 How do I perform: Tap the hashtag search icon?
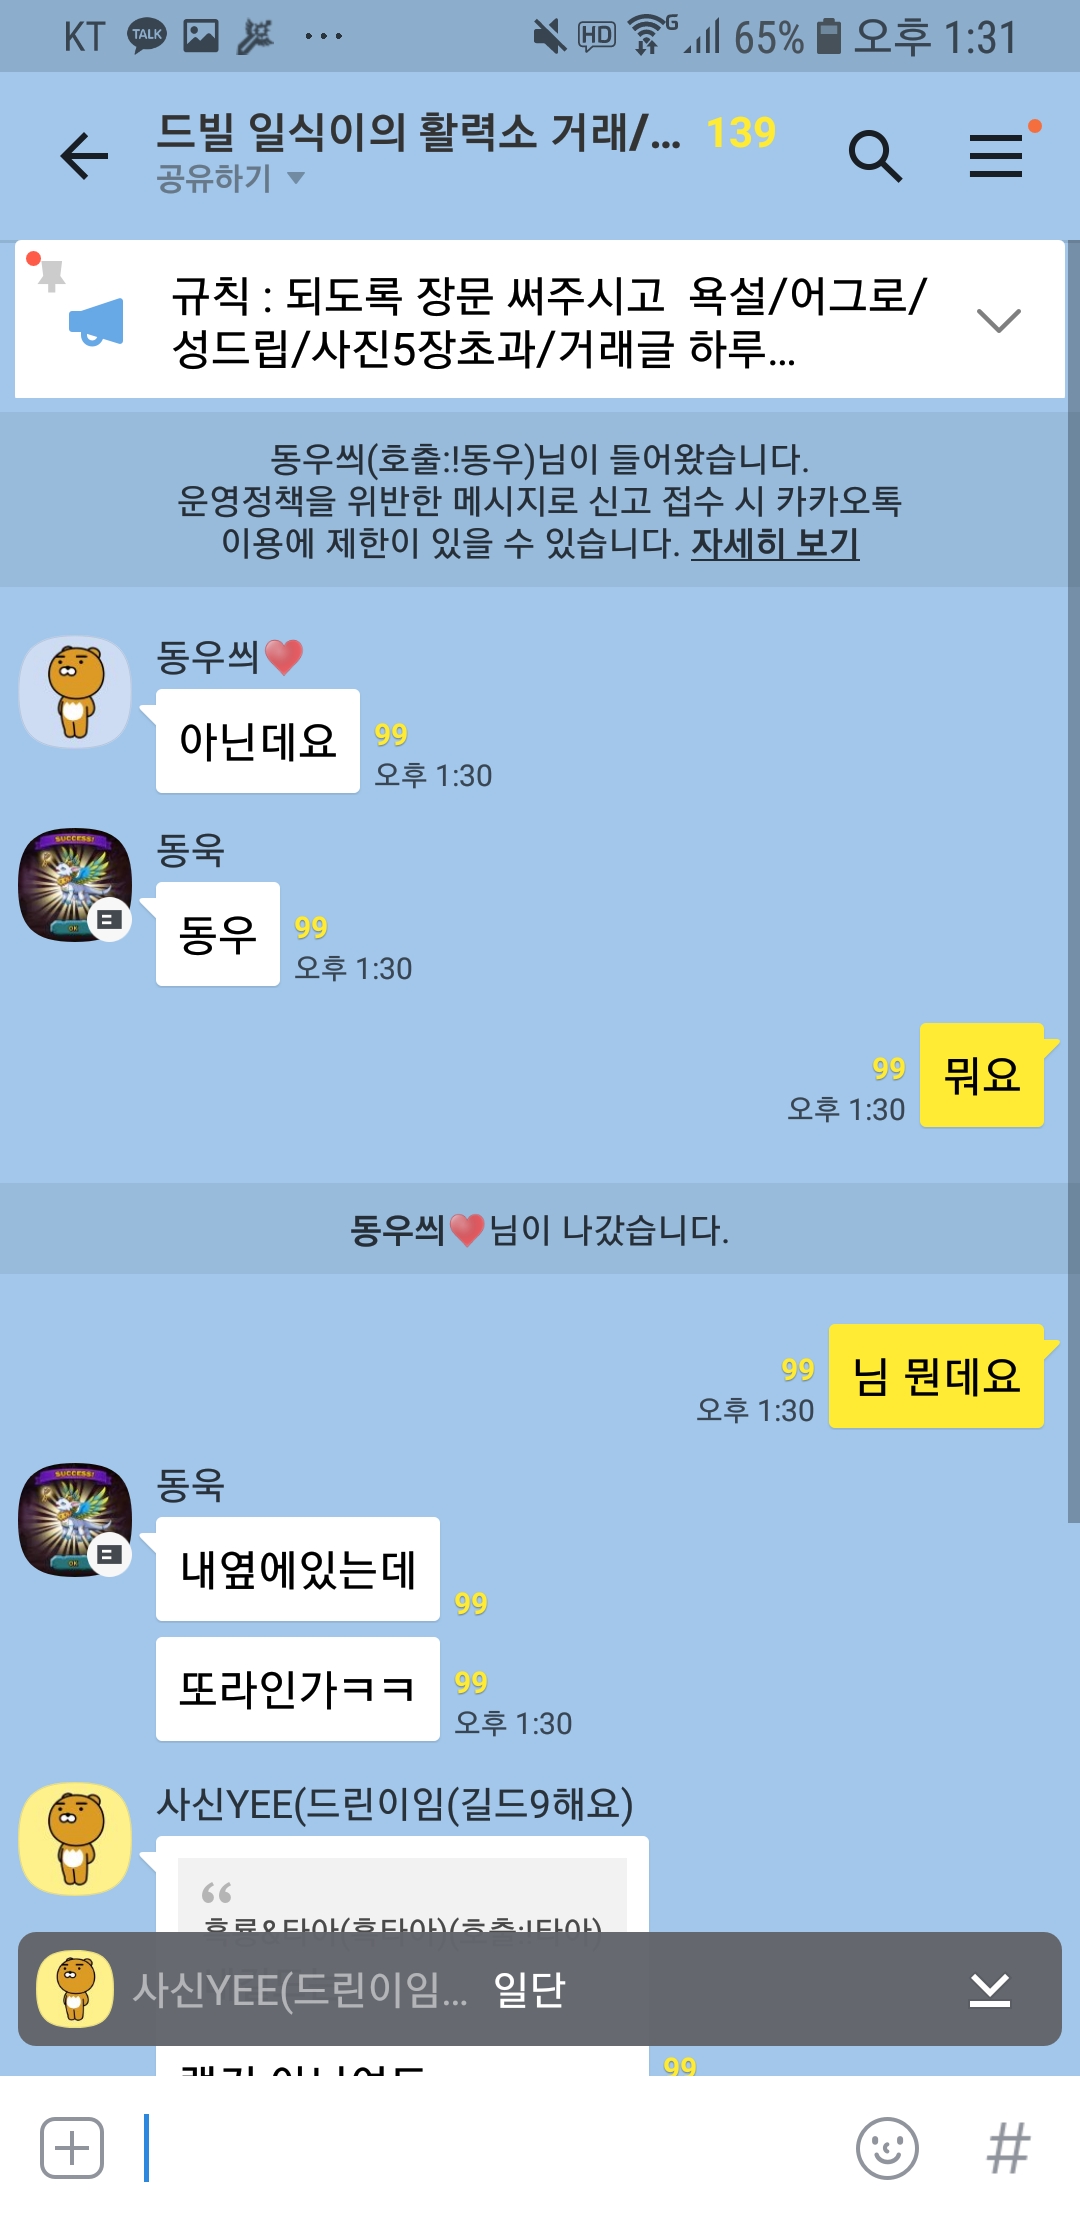pyautogui.click(x=1008, y=2147)
